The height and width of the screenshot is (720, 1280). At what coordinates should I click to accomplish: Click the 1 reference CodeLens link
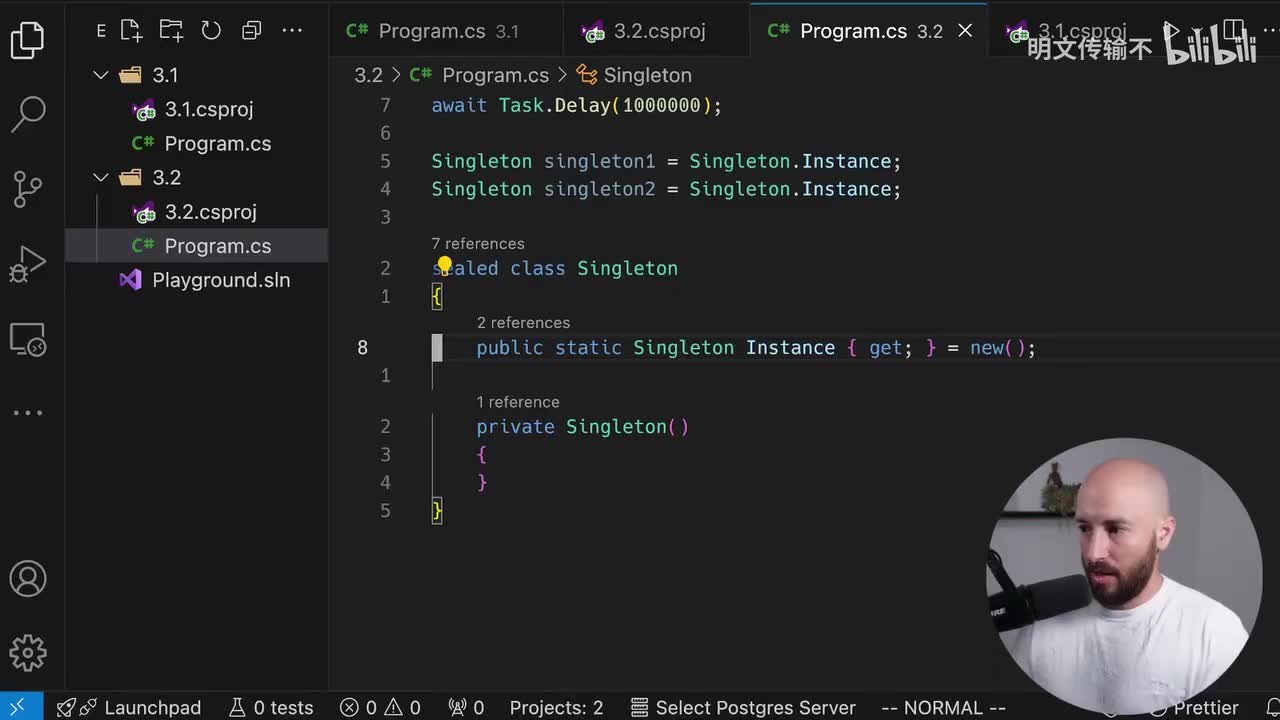click(x=518, y=401)
